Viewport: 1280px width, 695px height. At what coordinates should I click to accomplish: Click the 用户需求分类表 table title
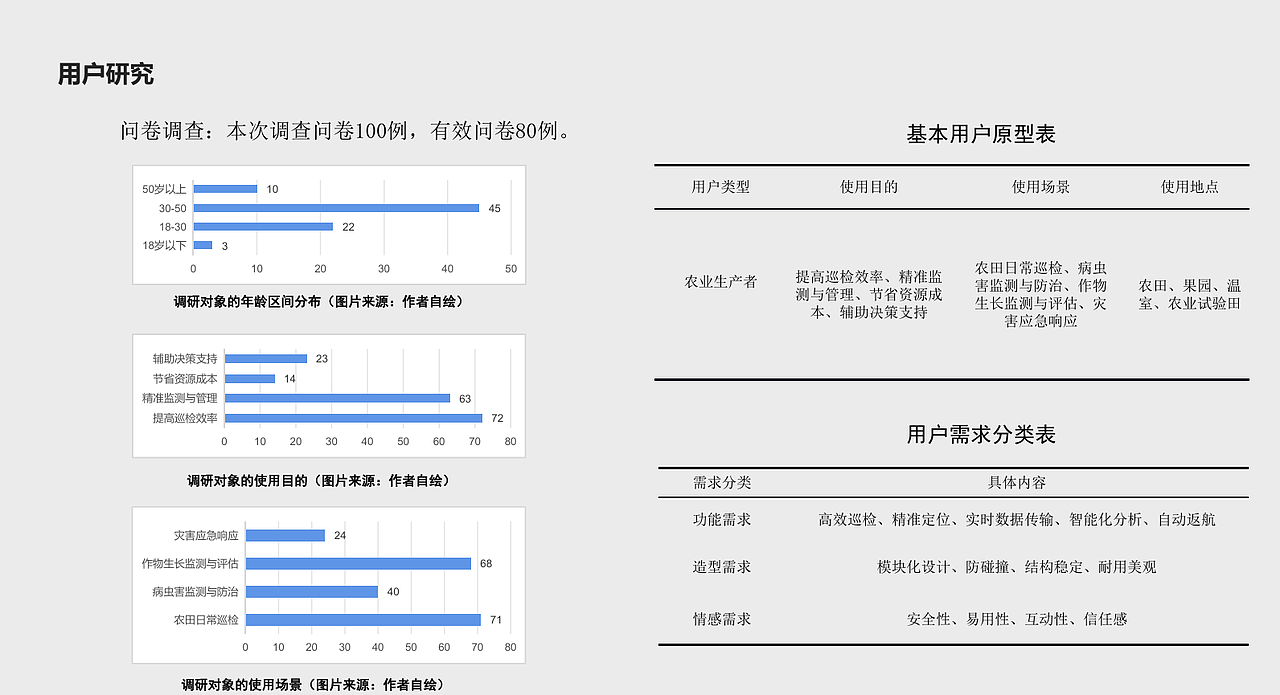(x=984, y=433)
